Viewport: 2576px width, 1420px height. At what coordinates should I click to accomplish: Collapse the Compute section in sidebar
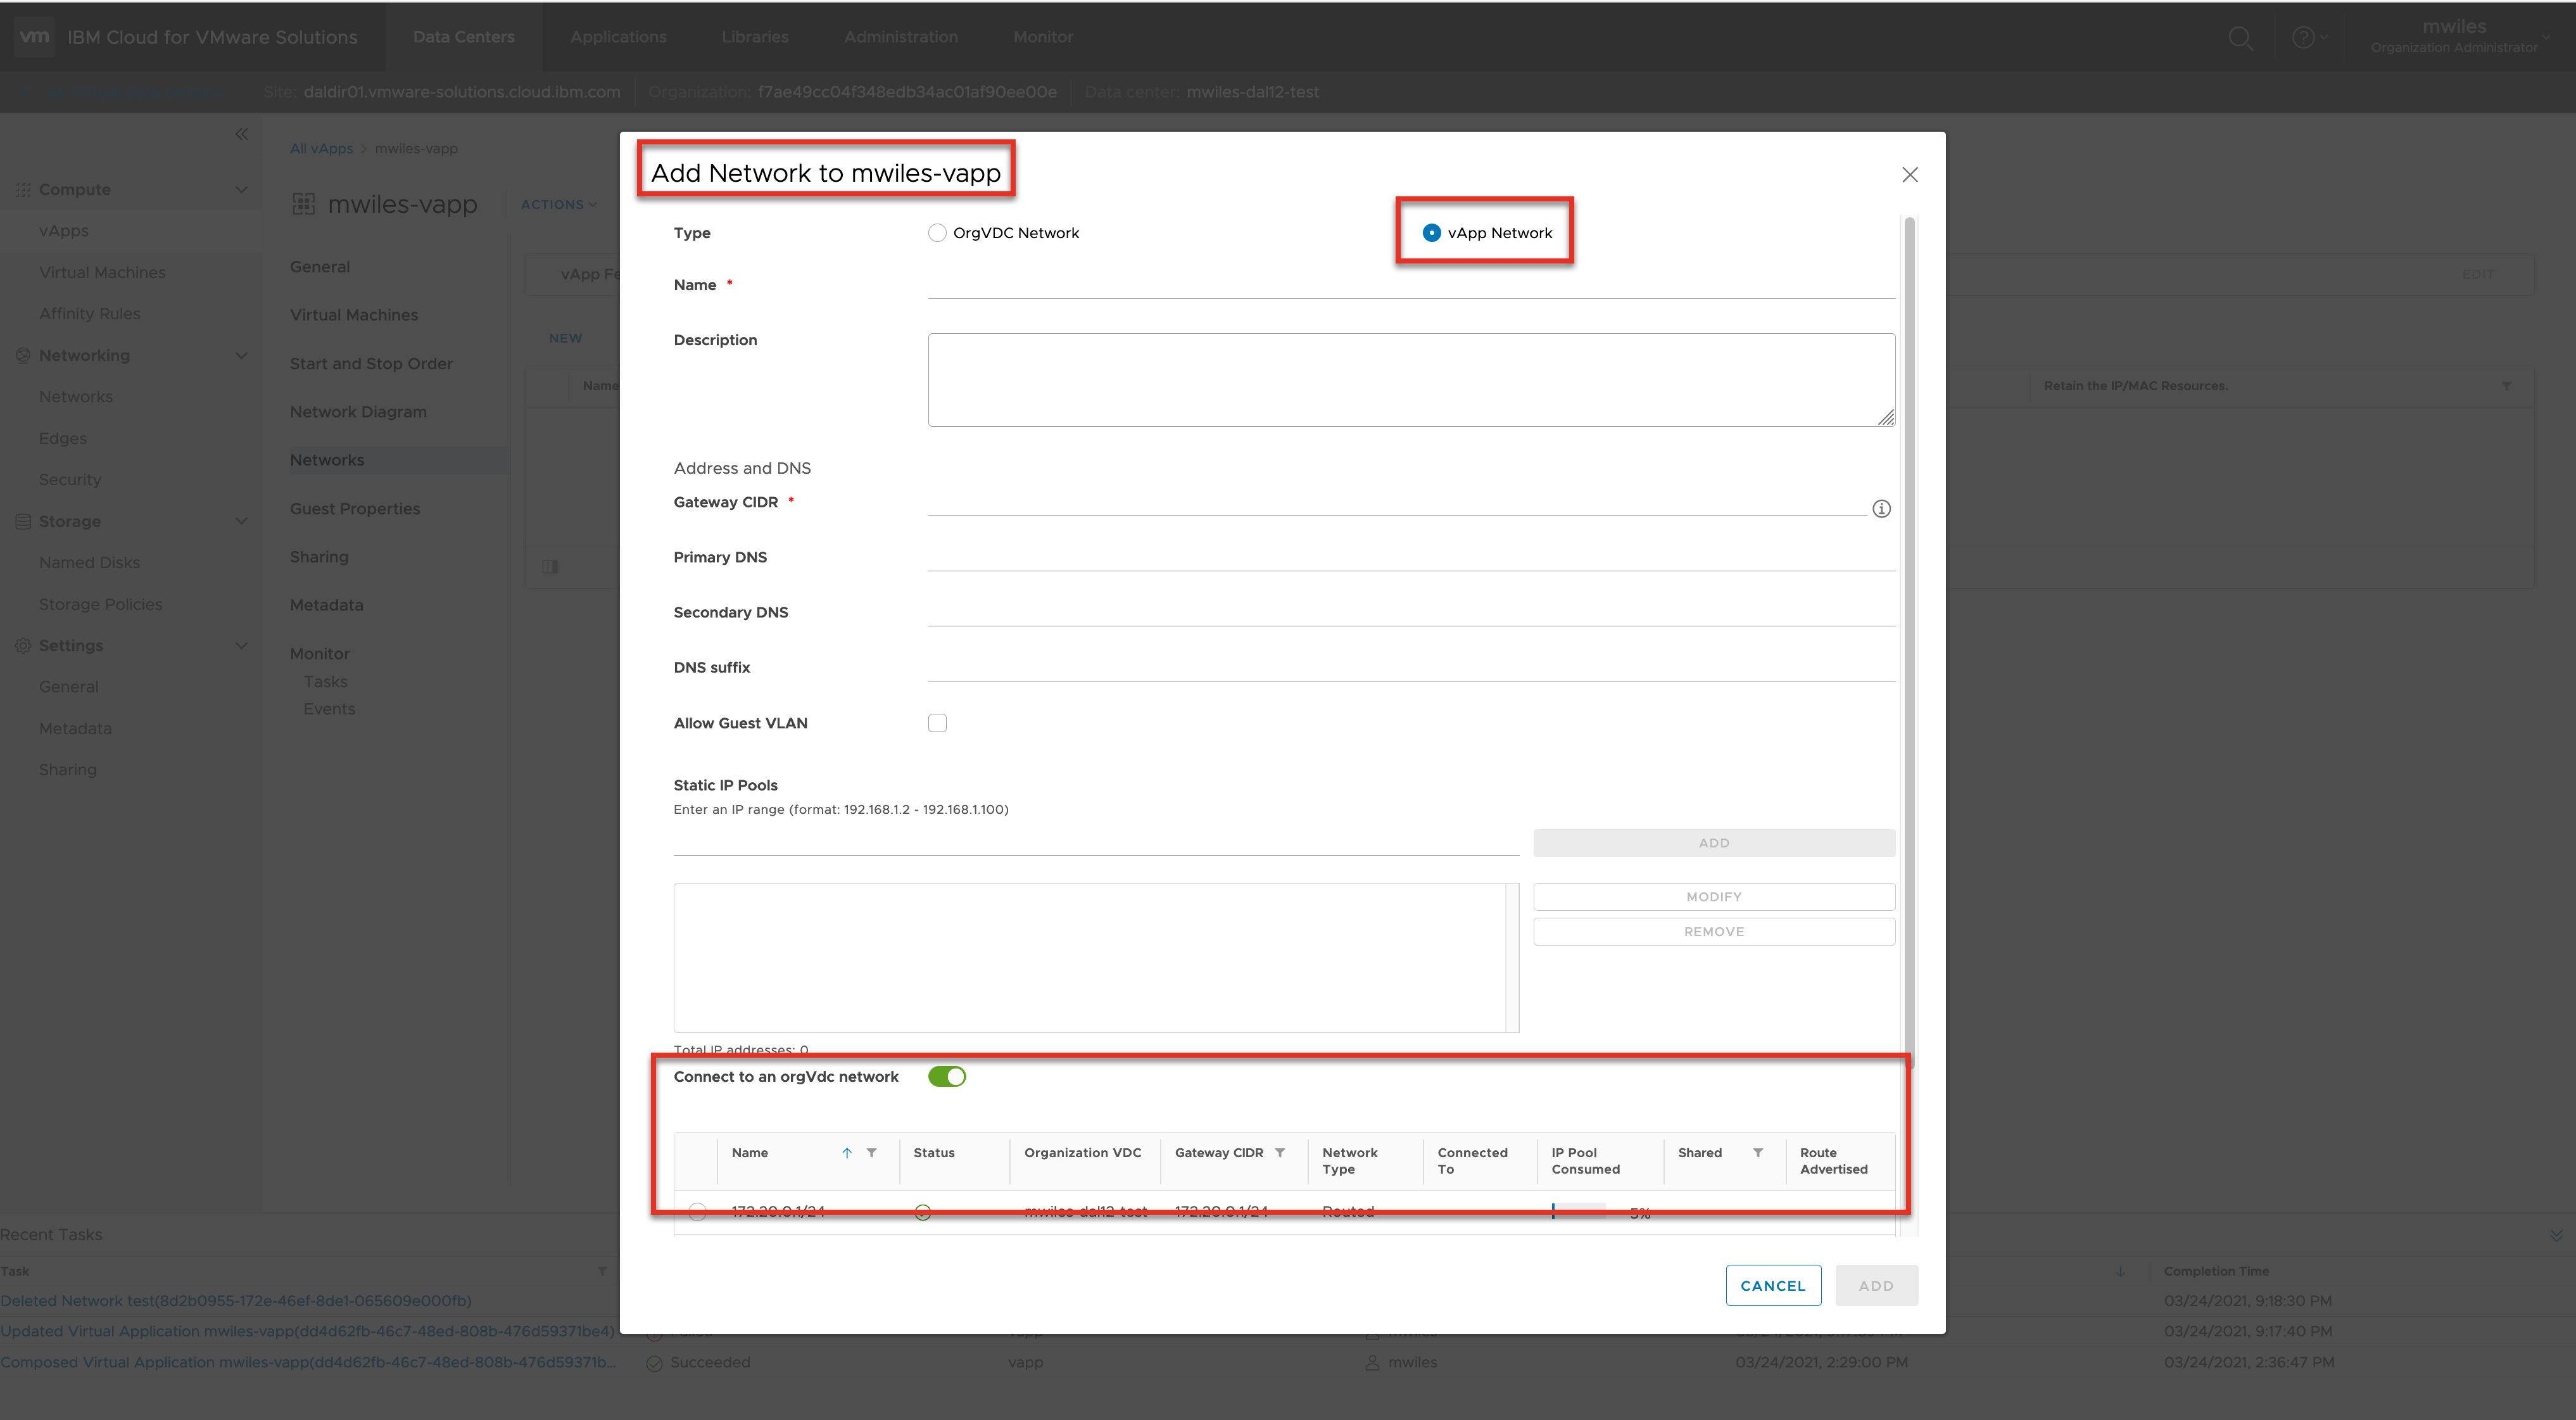(241, 190)
